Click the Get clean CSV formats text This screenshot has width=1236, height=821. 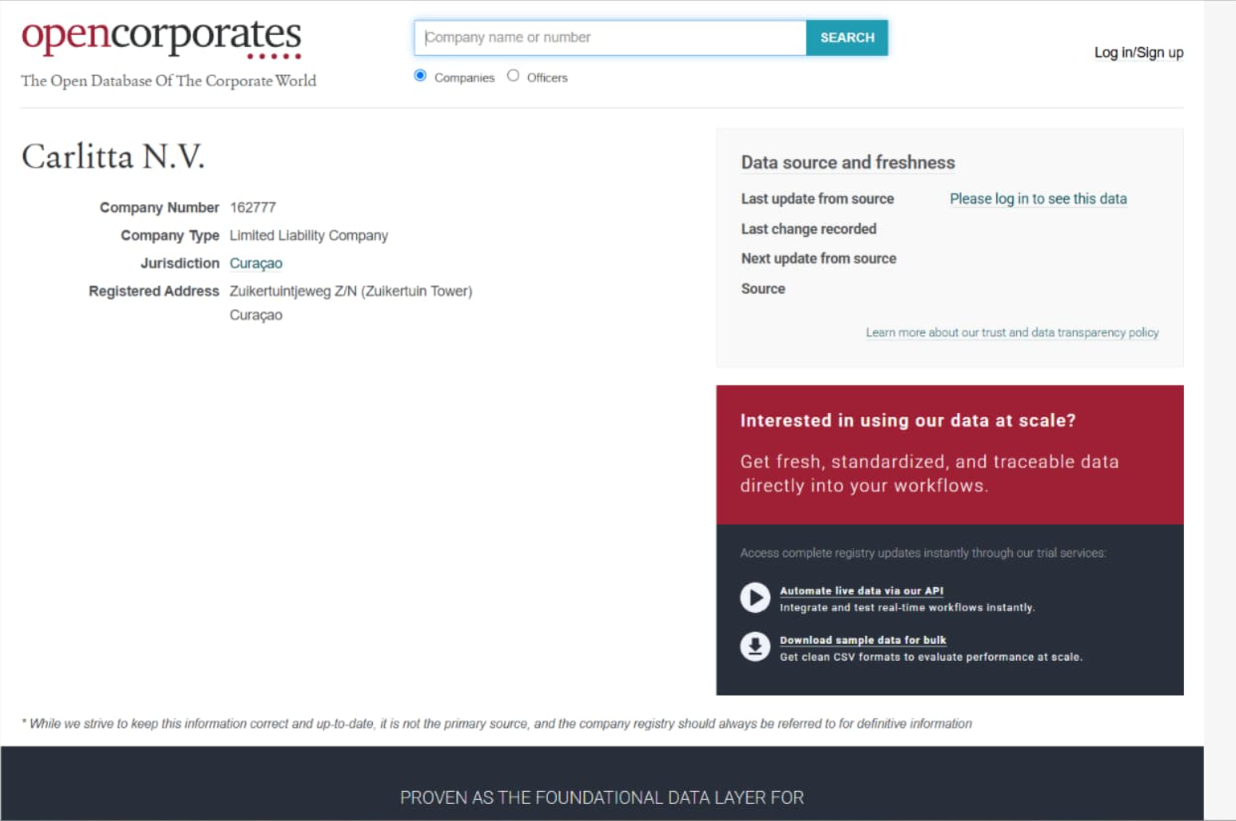click(x=931, y=657)
